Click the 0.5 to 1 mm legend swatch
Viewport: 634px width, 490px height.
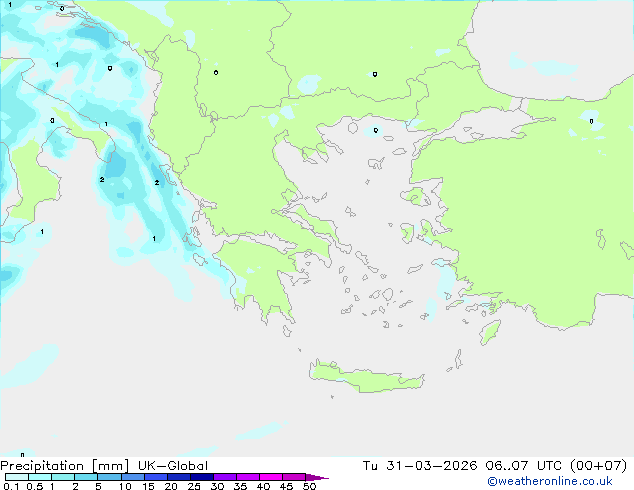click(x=40, y=477)
